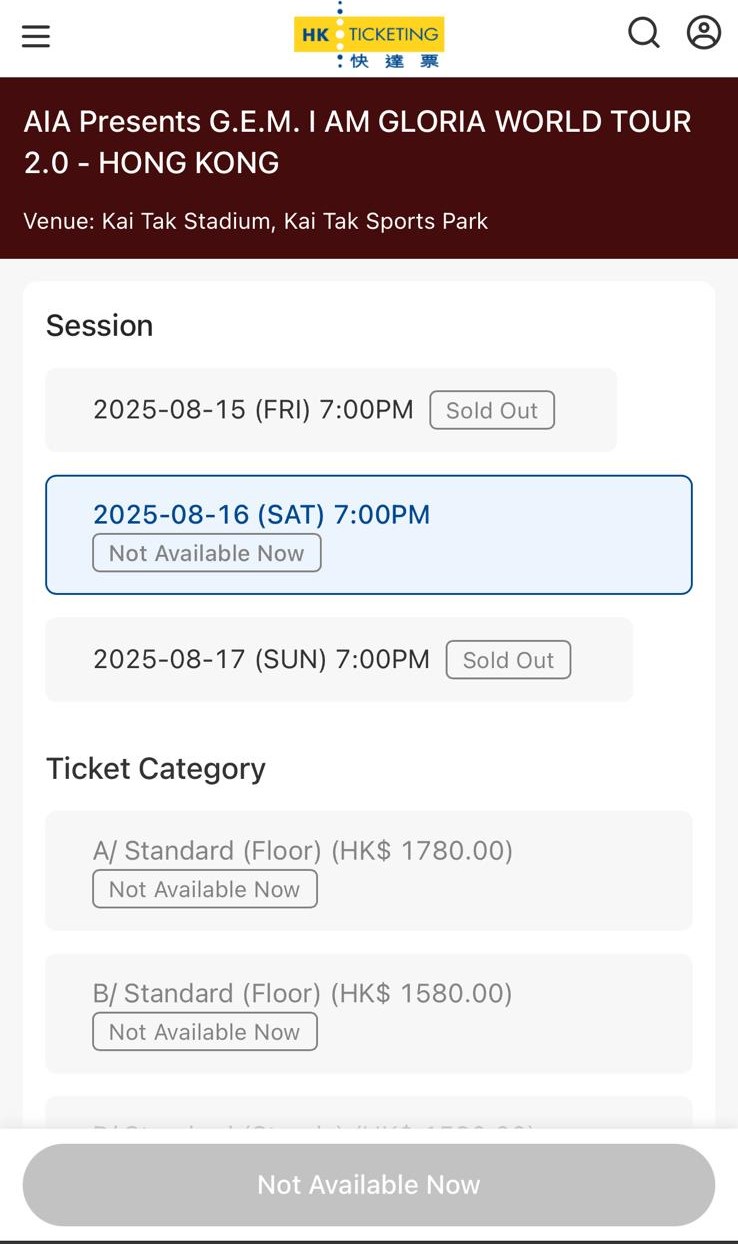Screen dimensions: 738x1244
Task: Open the search magnifier icon
Action: tap(644, 34)
